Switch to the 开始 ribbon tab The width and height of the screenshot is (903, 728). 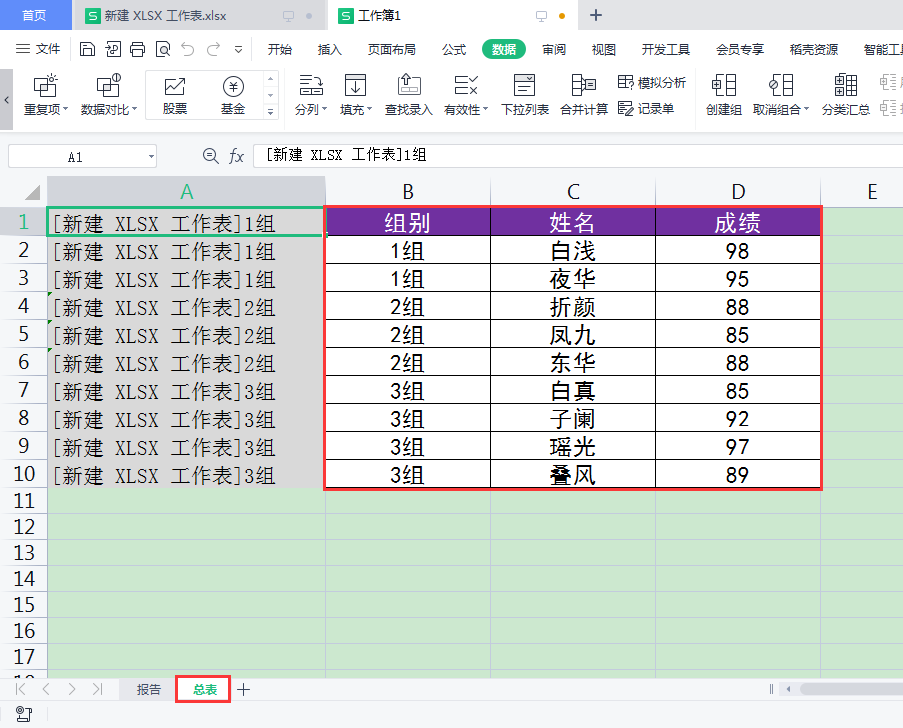pyautogui.click(x=280, y=50)
